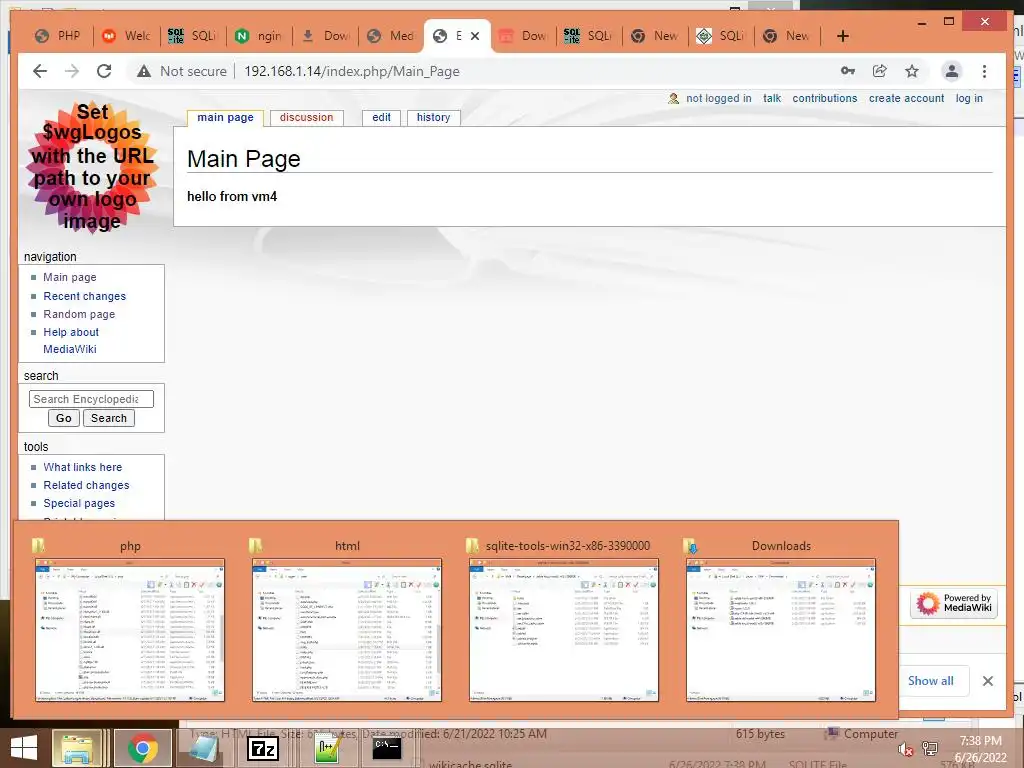Switch to the last New tab
The height and width of the screenshot is (768, 1024).
tap(787, 36)
